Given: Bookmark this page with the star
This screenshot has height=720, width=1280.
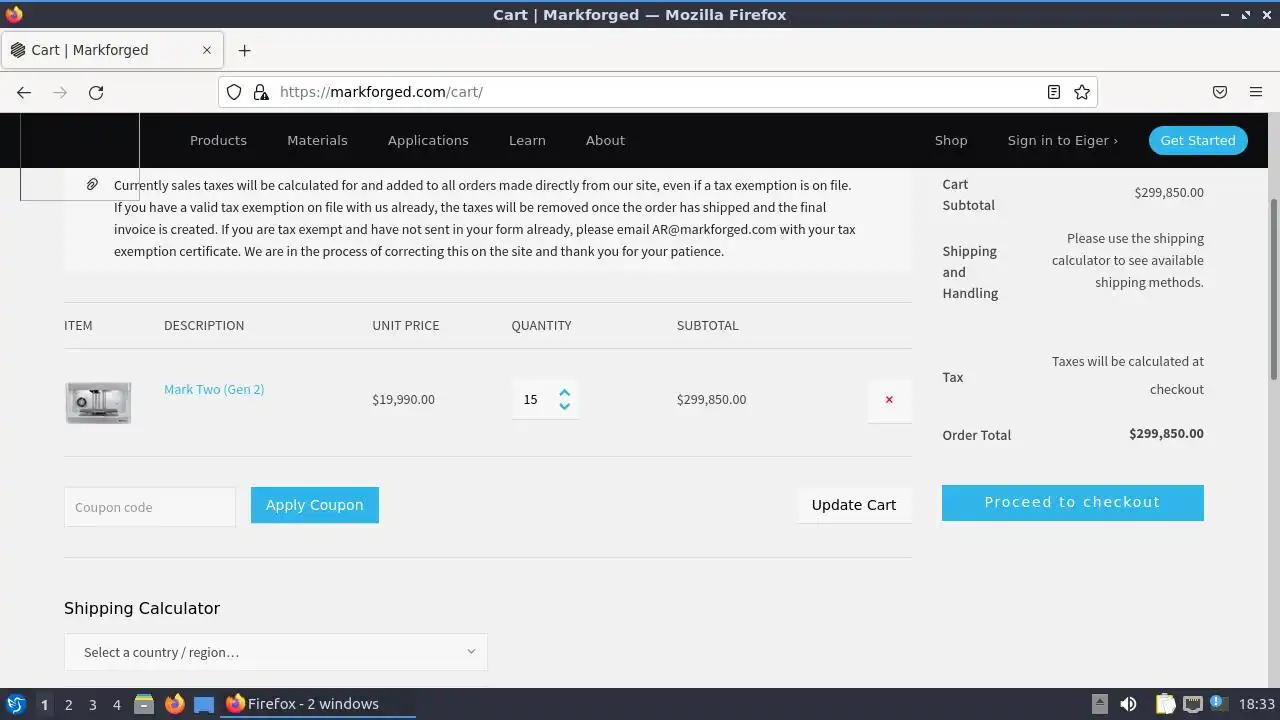Looking at the screenshot, I should click(1082, 92).
